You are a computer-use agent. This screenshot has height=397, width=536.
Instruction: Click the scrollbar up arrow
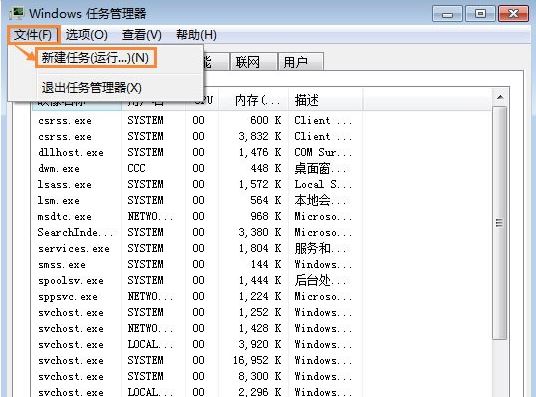[500, 97]
